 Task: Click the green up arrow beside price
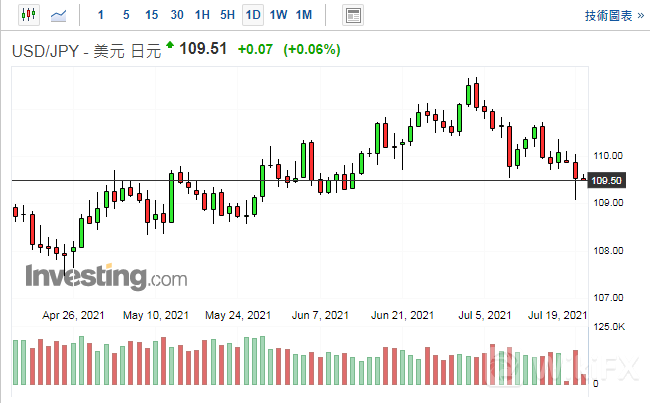(170, 45)
